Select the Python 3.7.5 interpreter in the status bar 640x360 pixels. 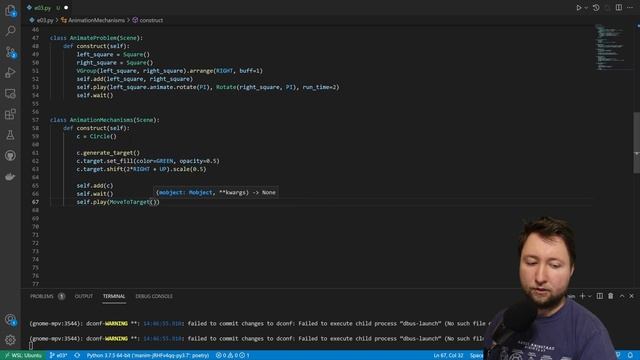pyautogui.click(x=147, y=356)
